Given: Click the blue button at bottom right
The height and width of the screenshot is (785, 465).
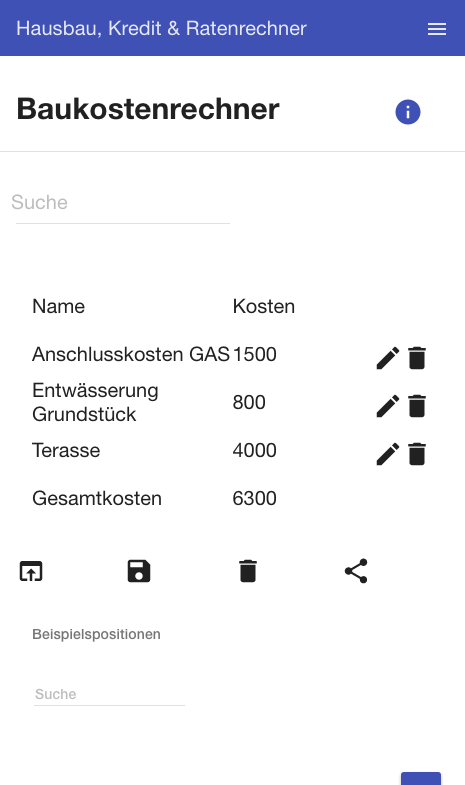Looking at the screenshot, I should pyautogui.click(x=421, y=778).
